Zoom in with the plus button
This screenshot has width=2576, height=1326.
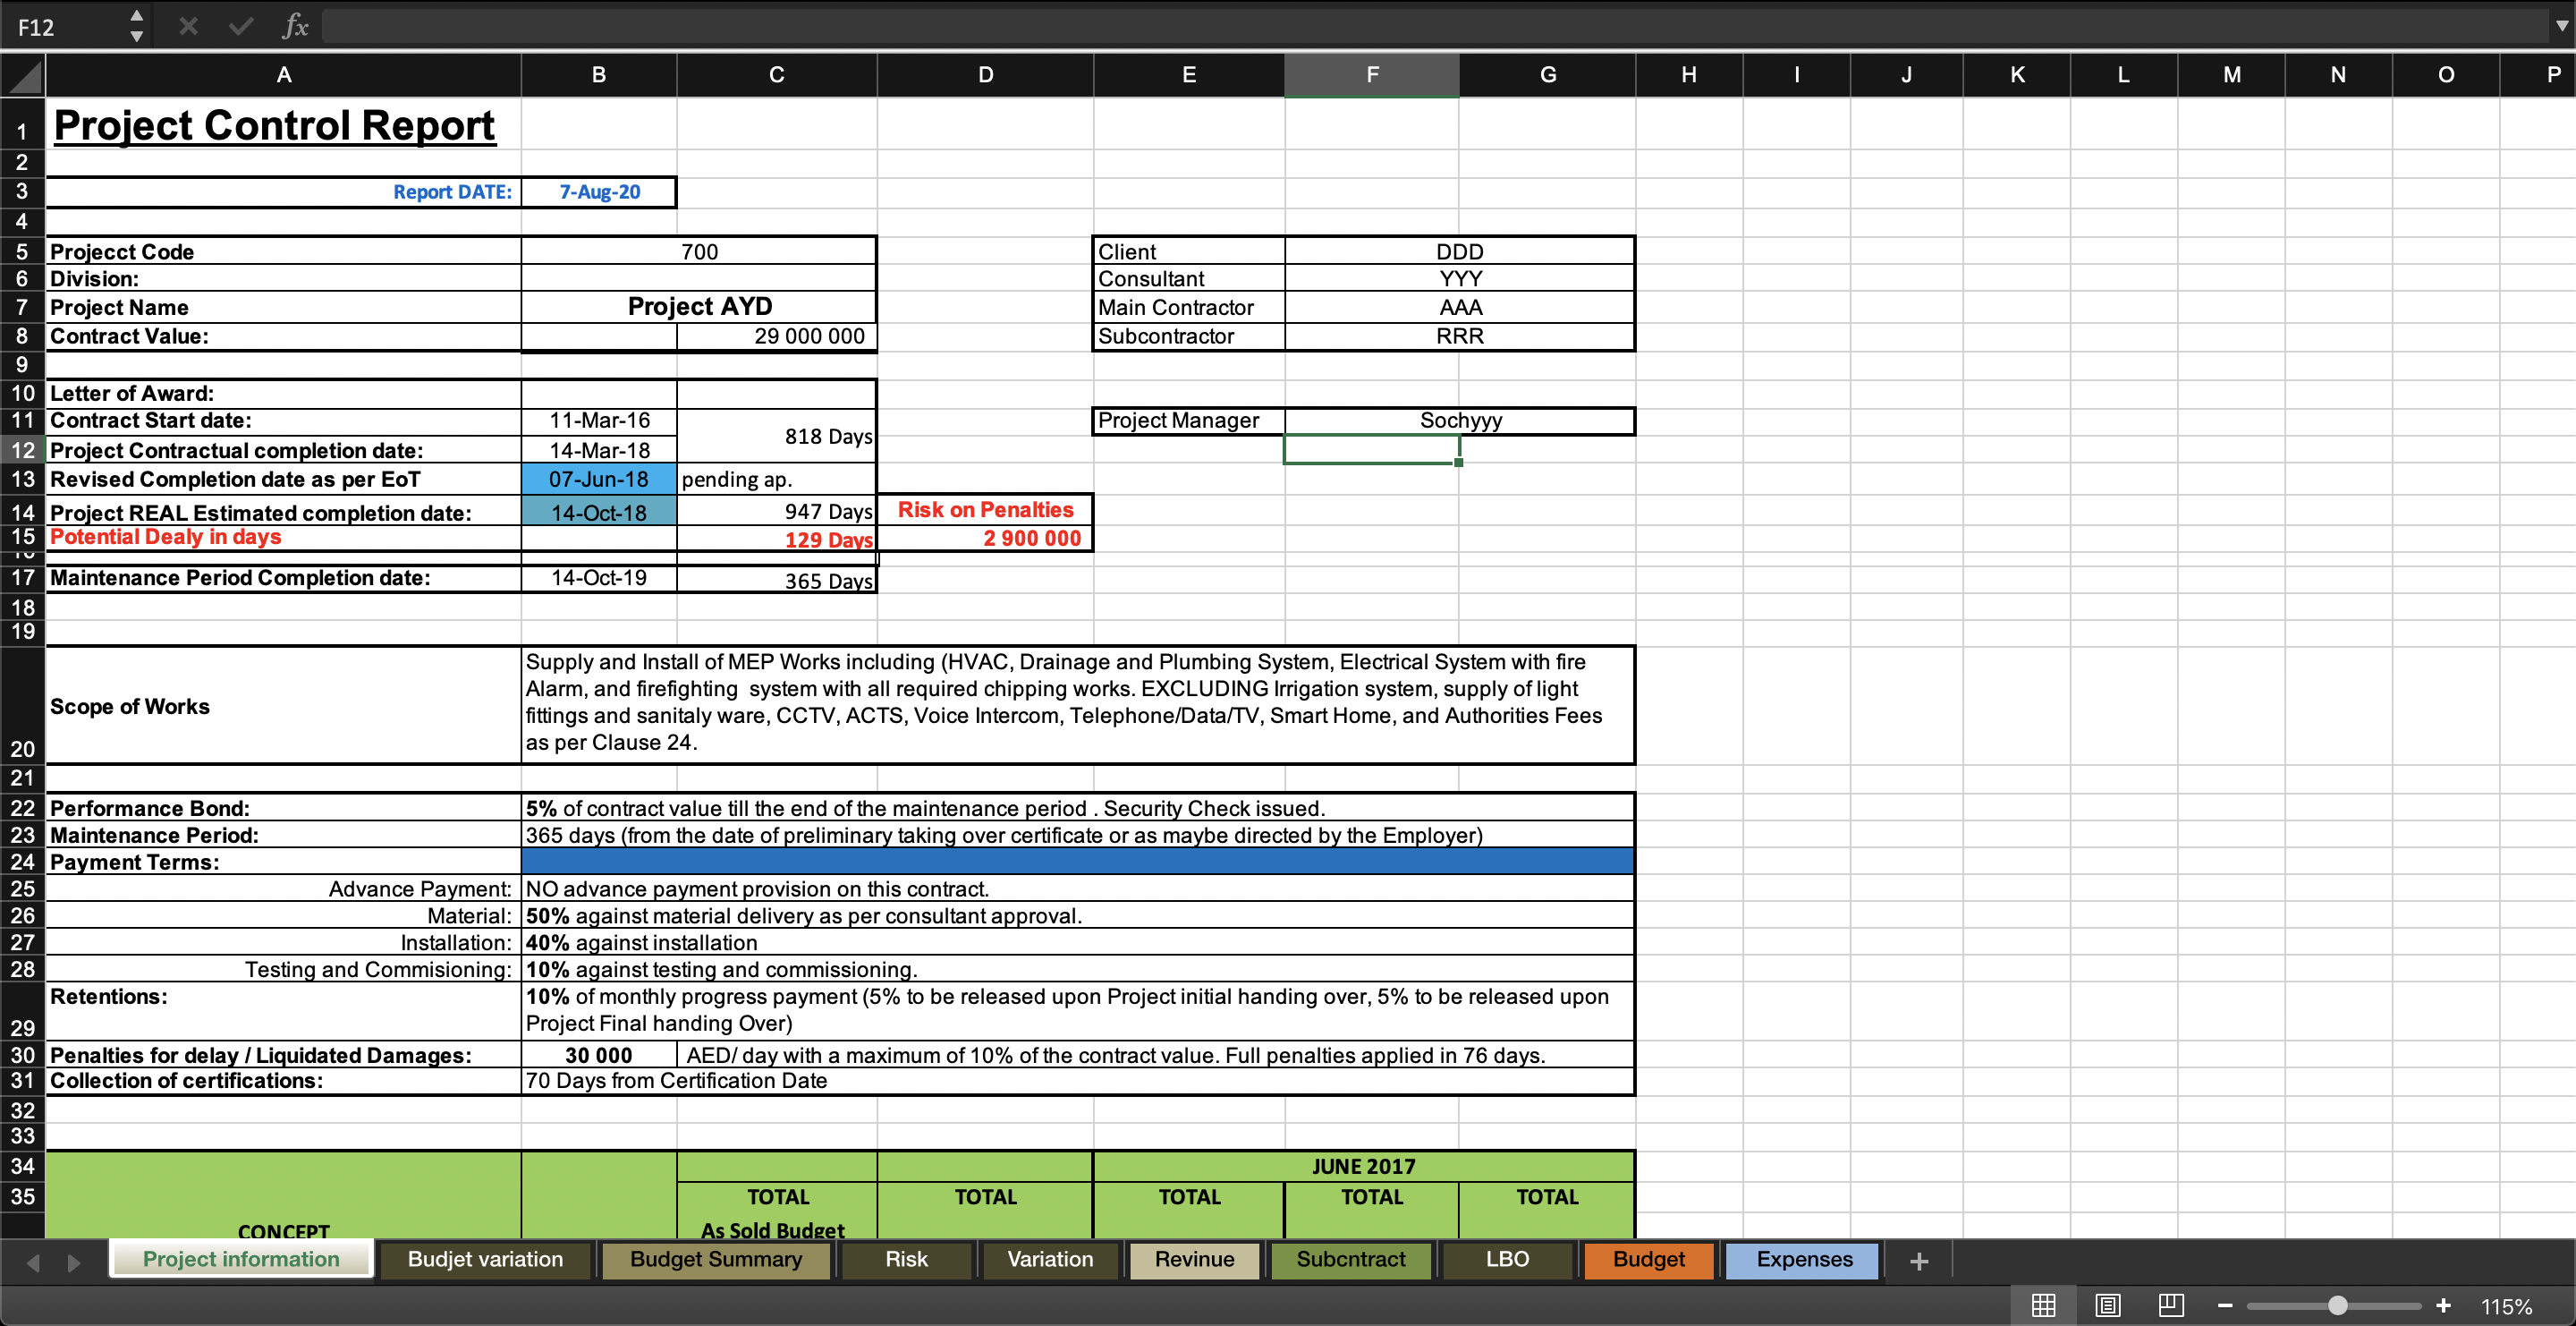[x=2443, y=1305]
